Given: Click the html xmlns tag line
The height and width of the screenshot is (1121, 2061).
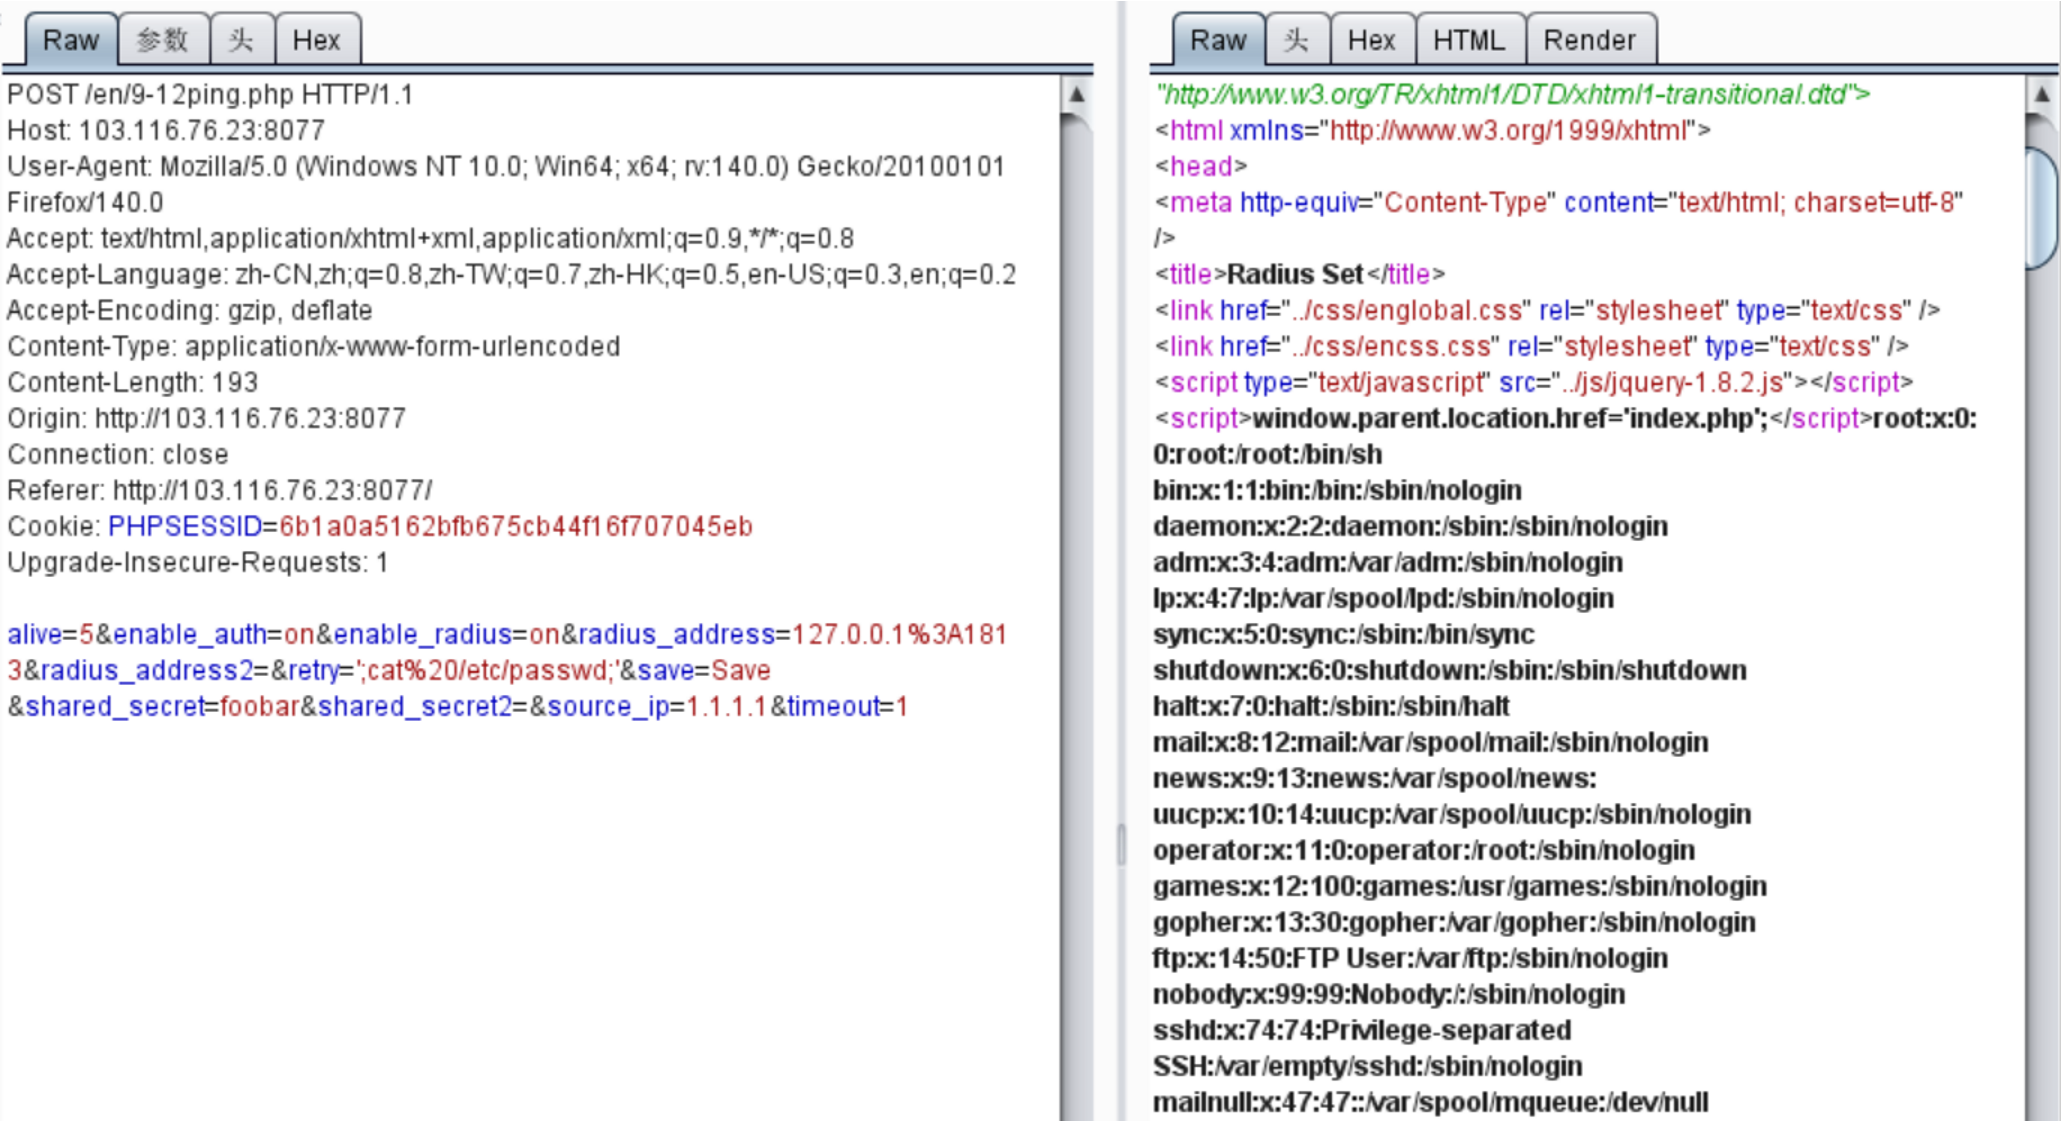Looking at the screenshot, I should click(1433, 131).
